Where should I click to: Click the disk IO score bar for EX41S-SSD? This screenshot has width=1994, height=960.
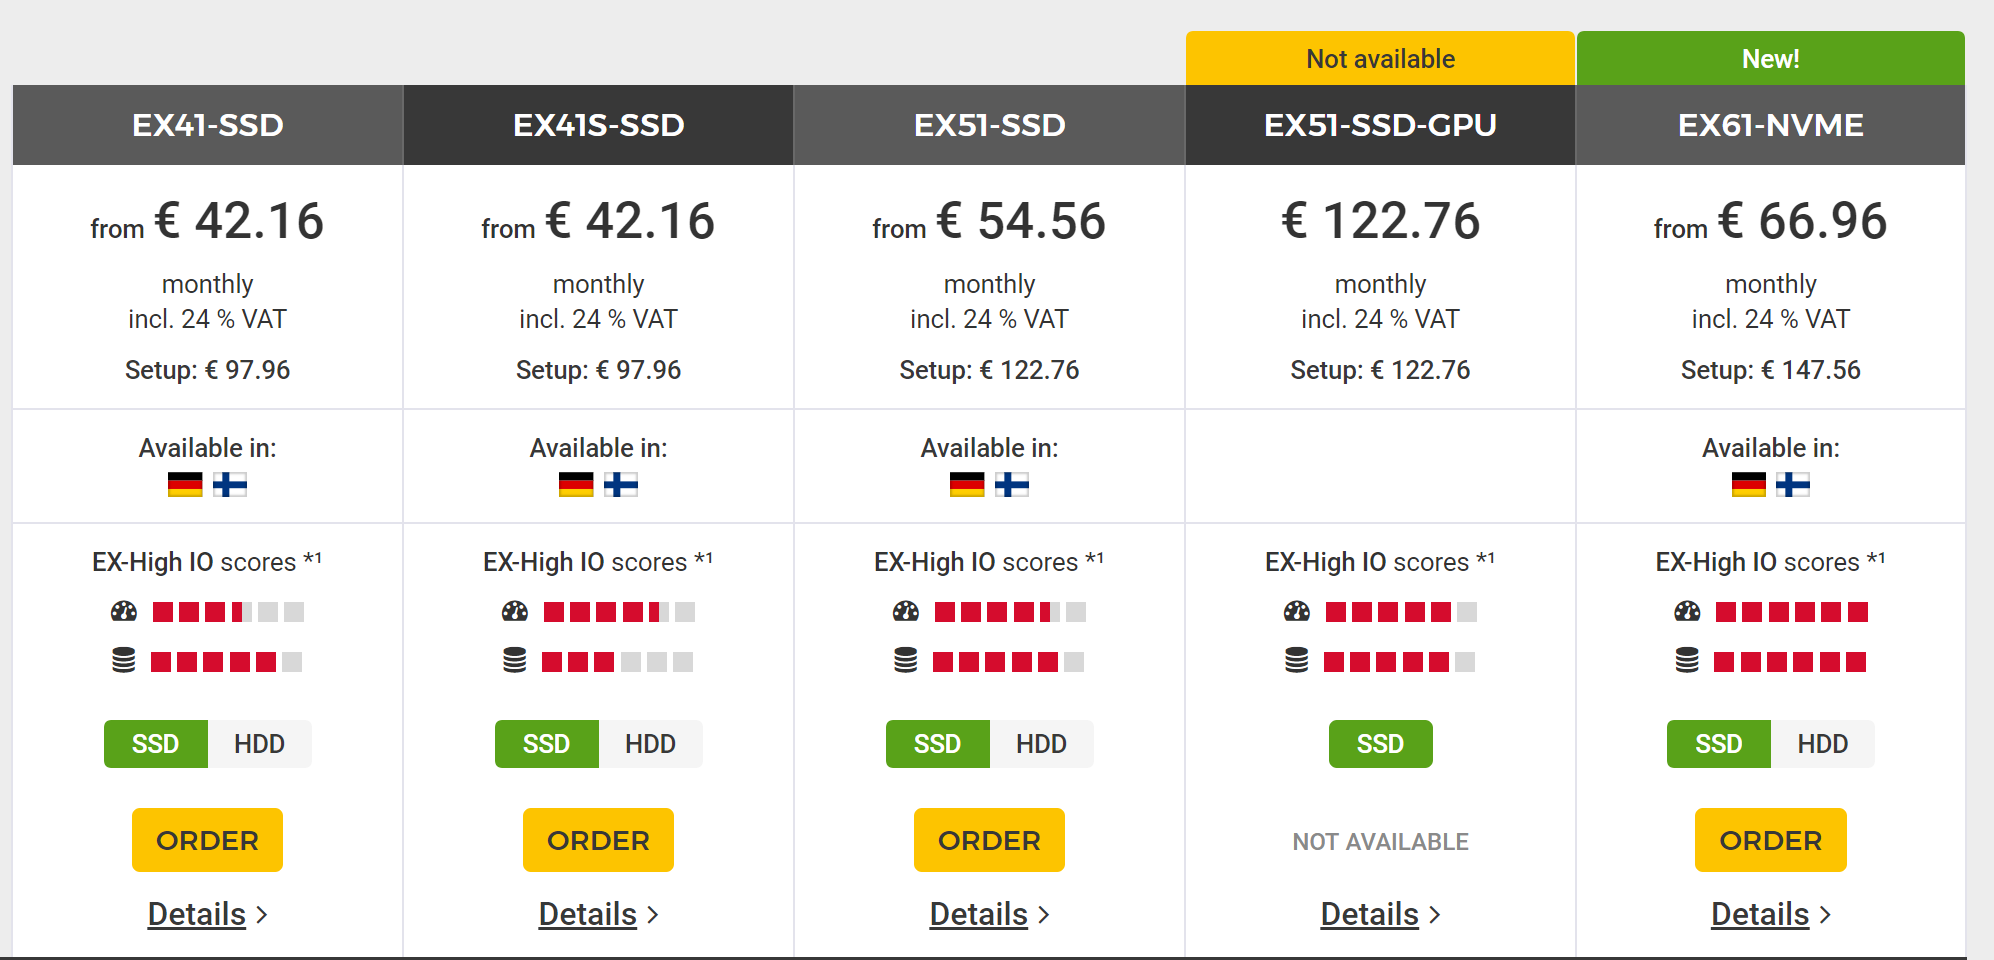pos(618,662)
